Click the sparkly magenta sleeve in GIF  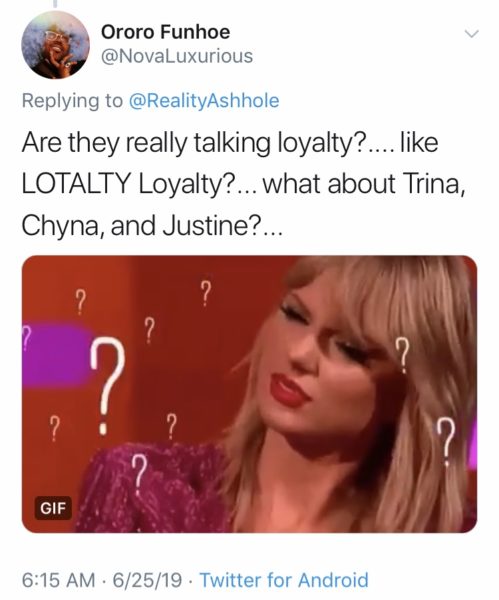[x=153, y=488]
